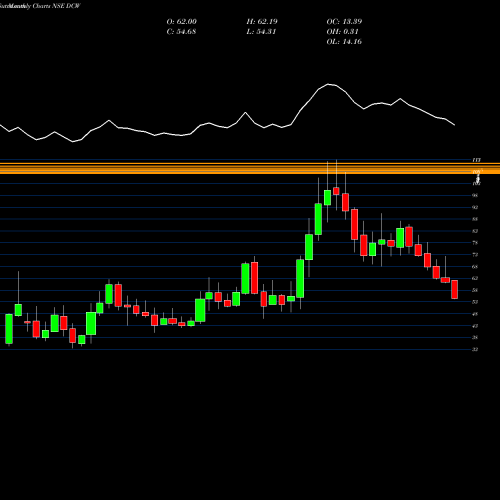Select the high value 'H: 62.19'

click(x=262, y=22)
